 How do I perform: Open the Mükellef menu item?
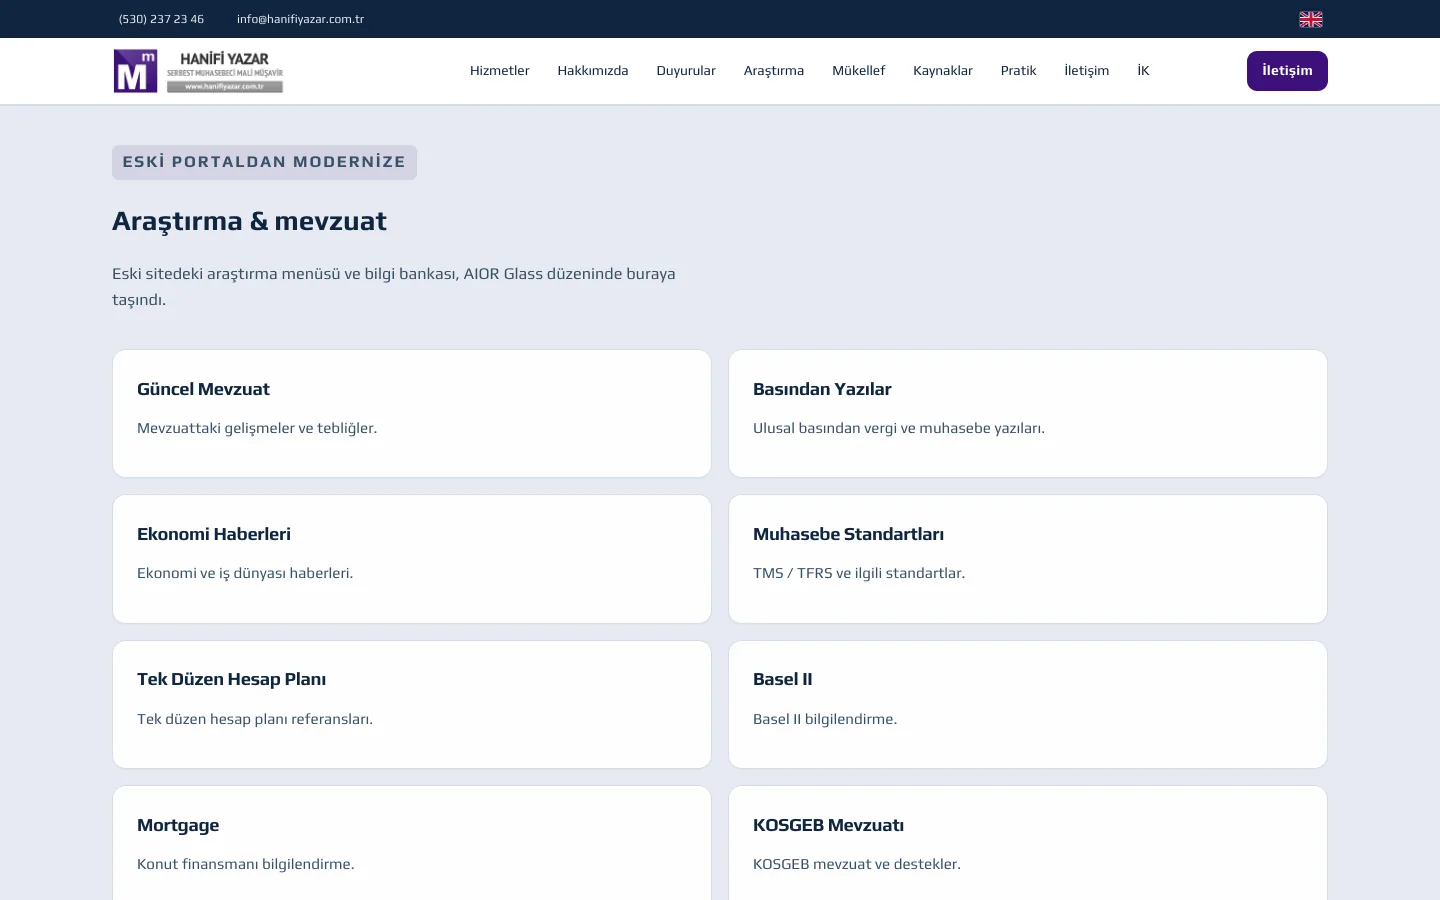tap(859, 71)
